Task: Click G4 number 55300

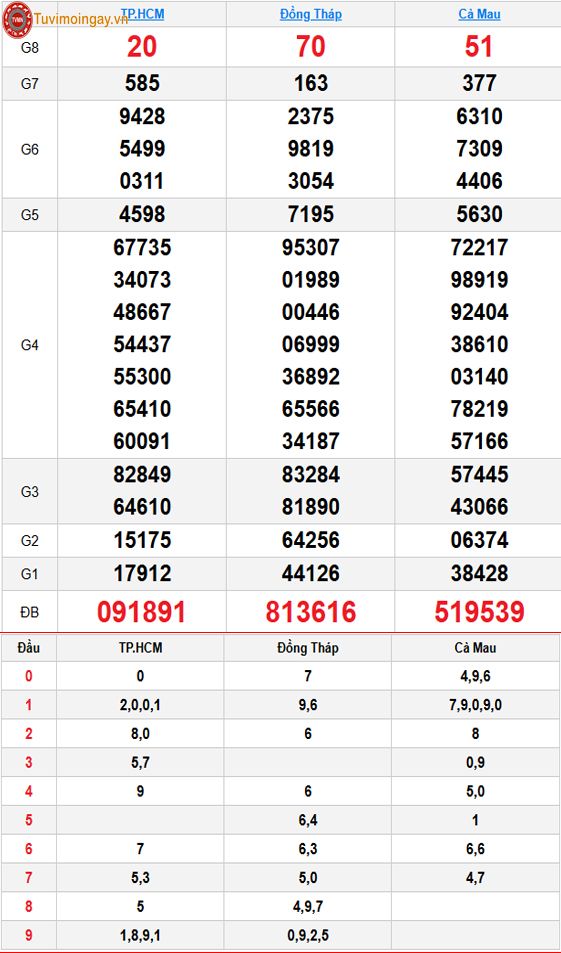Action: 142,376
